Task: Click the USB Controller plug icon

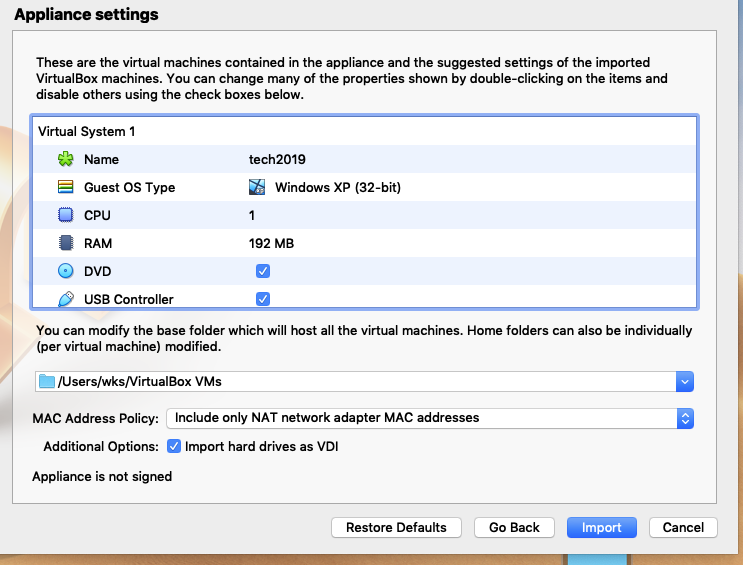Action: (65, 299)
